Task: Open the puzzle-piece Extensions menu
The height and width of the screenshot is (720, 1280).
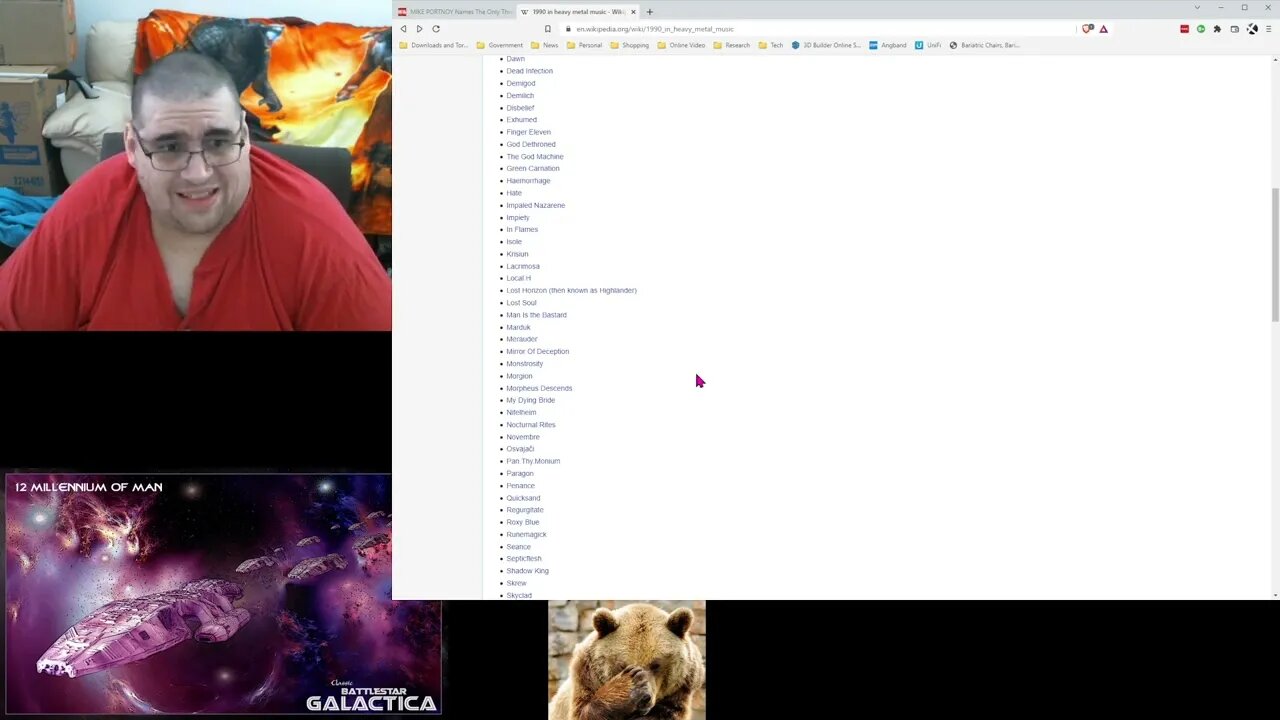Action: pos(1217,29)
